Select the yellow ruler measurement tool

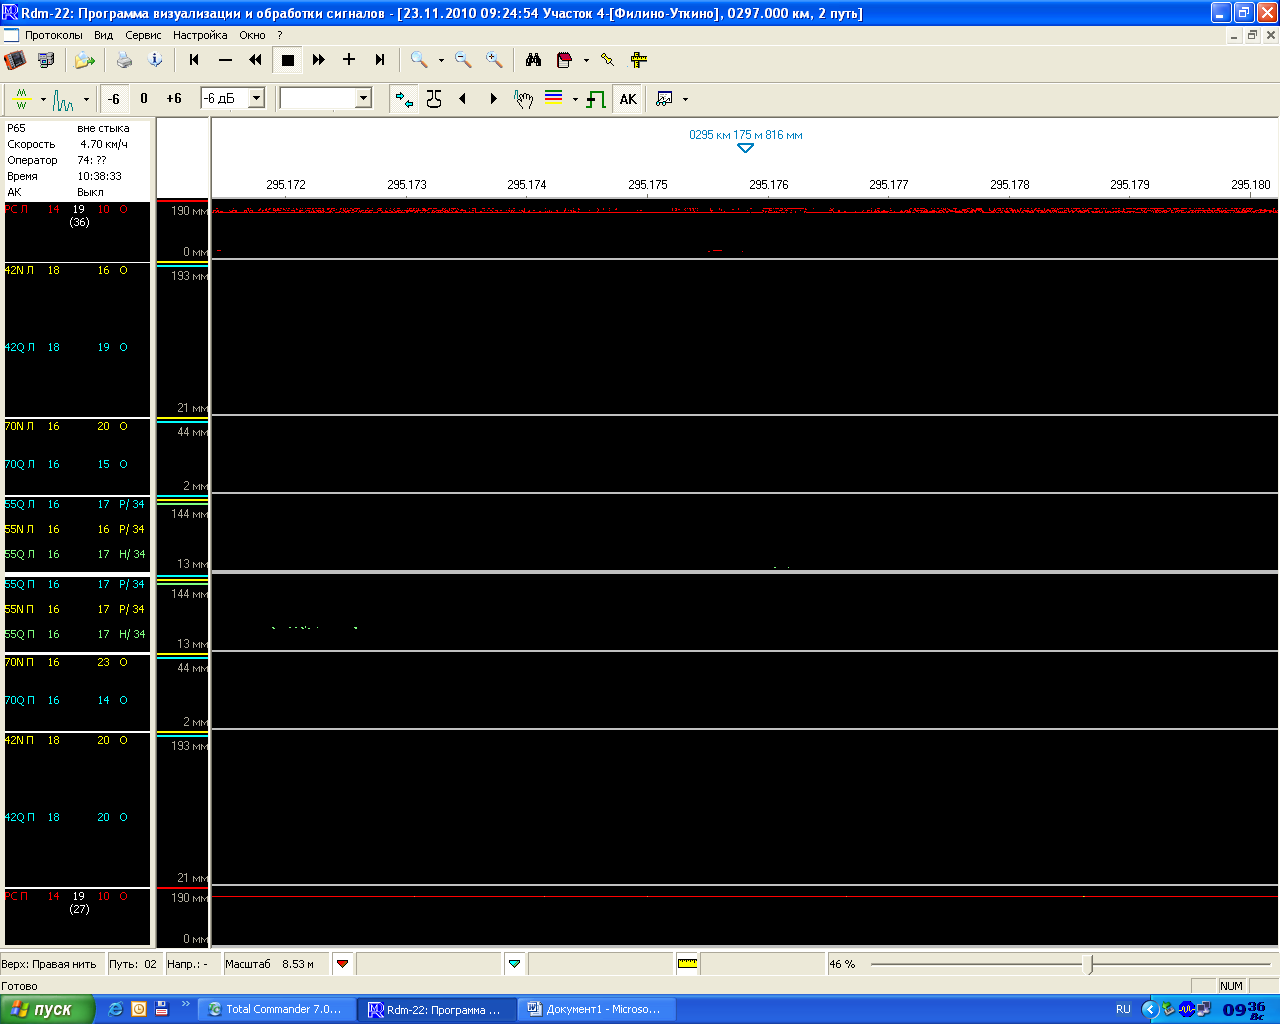click(x=638, y=60)
